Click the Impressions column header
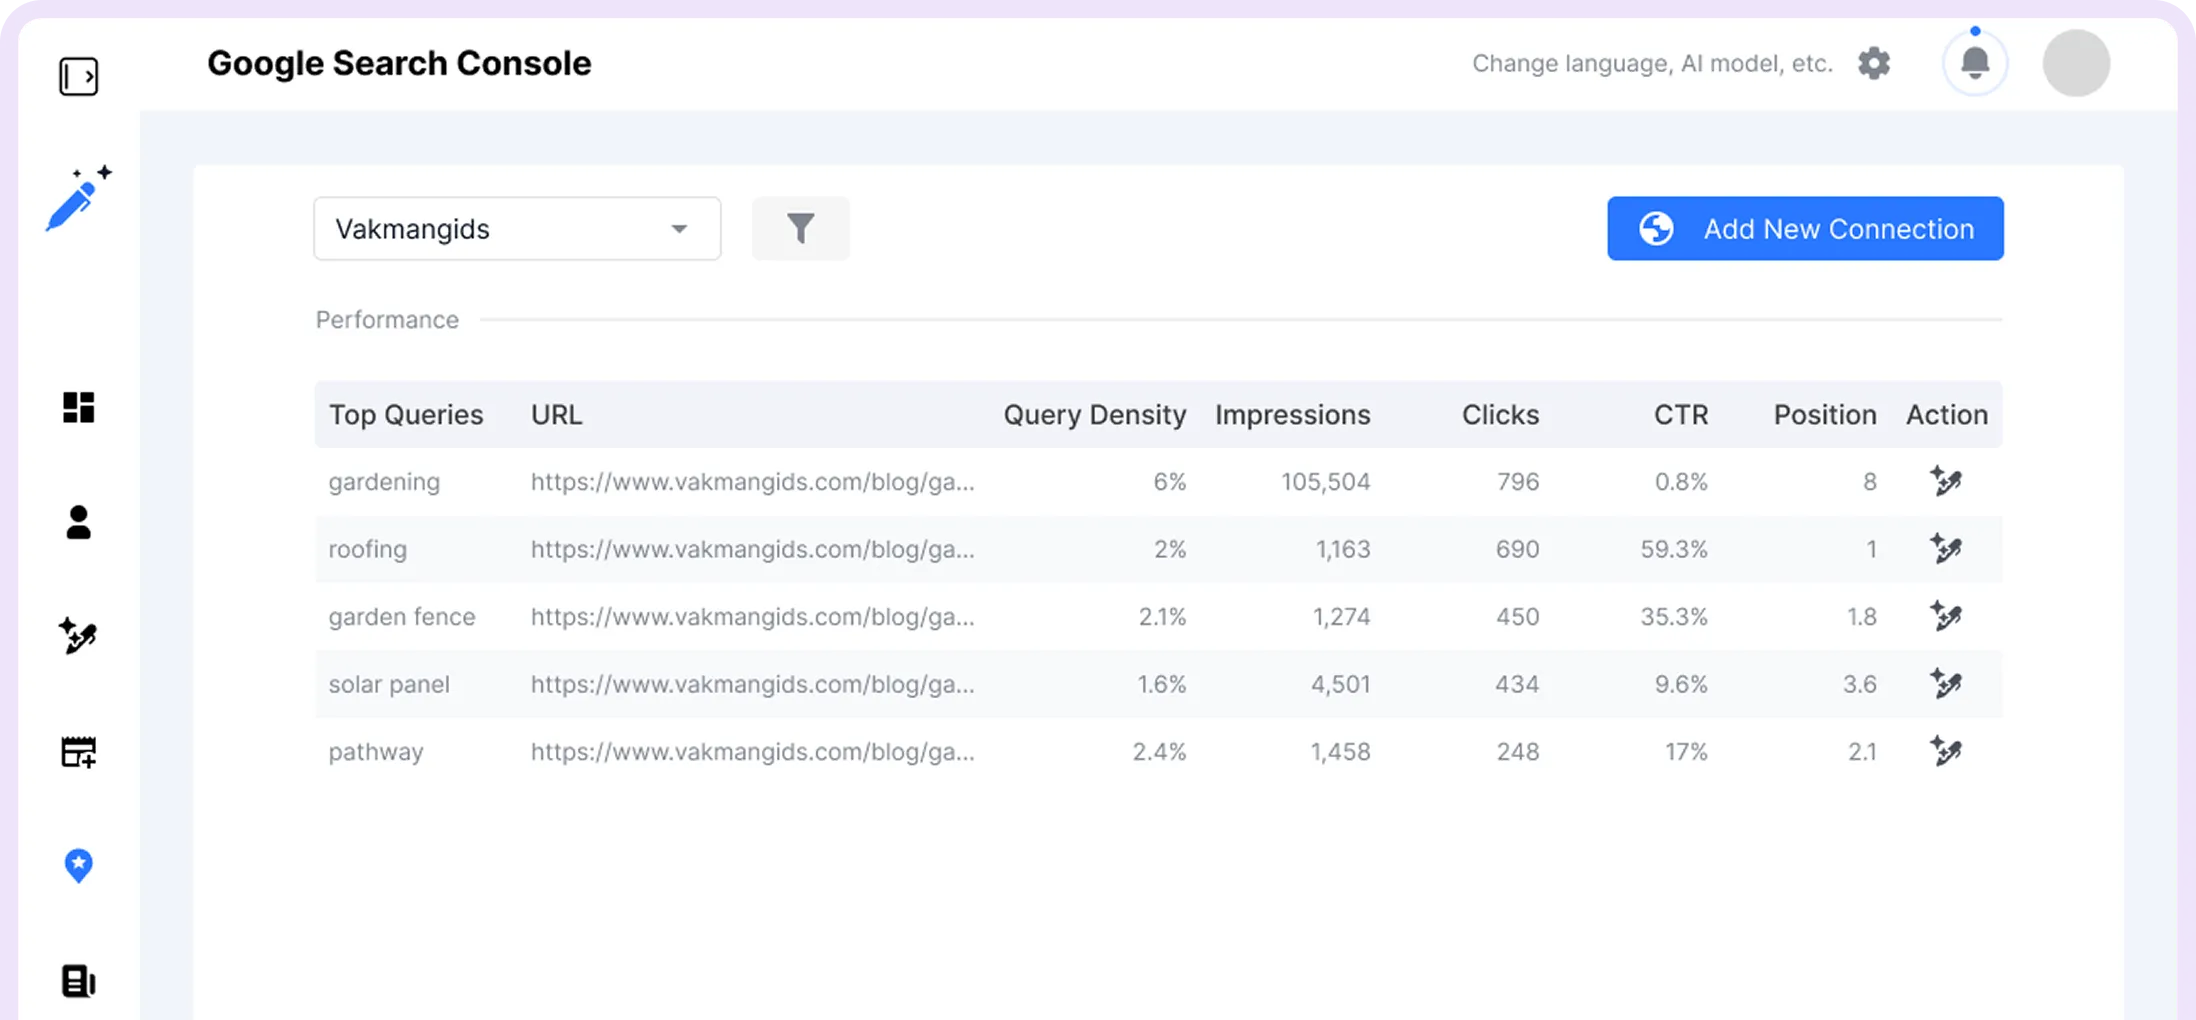 (1292, 415)
